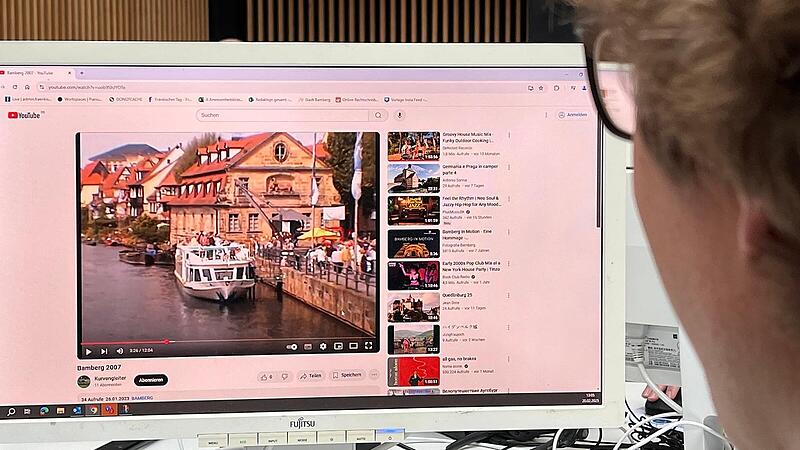
Task: Open File Explorer from the taskbar
Action: pyautogui.click(x=60, y=411)
